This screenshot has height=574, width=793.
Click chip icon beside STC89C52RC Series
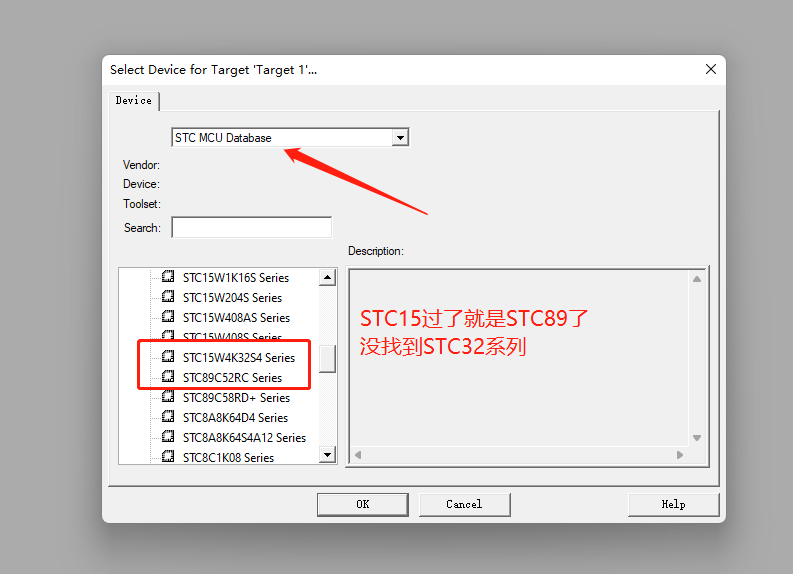click(x=168, y=377)
